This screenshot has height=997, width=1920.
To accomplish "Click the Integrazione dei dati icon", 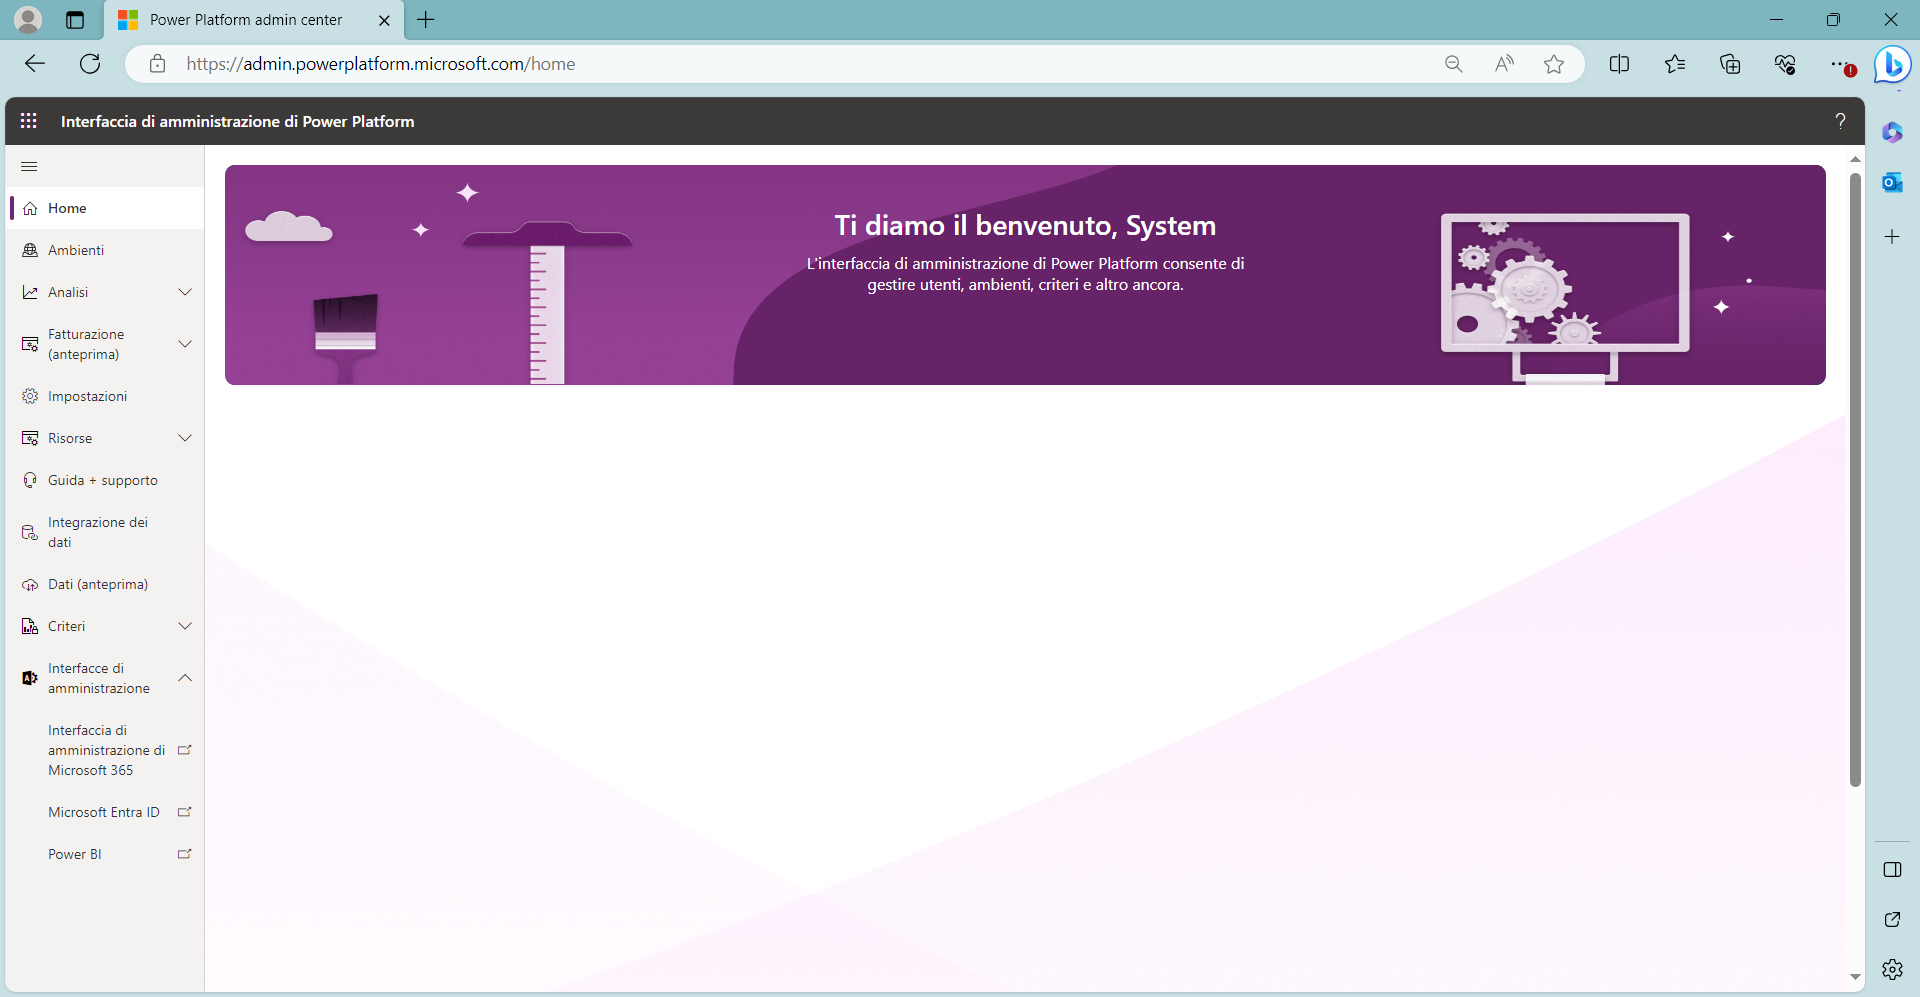I will tap(30, 533).
